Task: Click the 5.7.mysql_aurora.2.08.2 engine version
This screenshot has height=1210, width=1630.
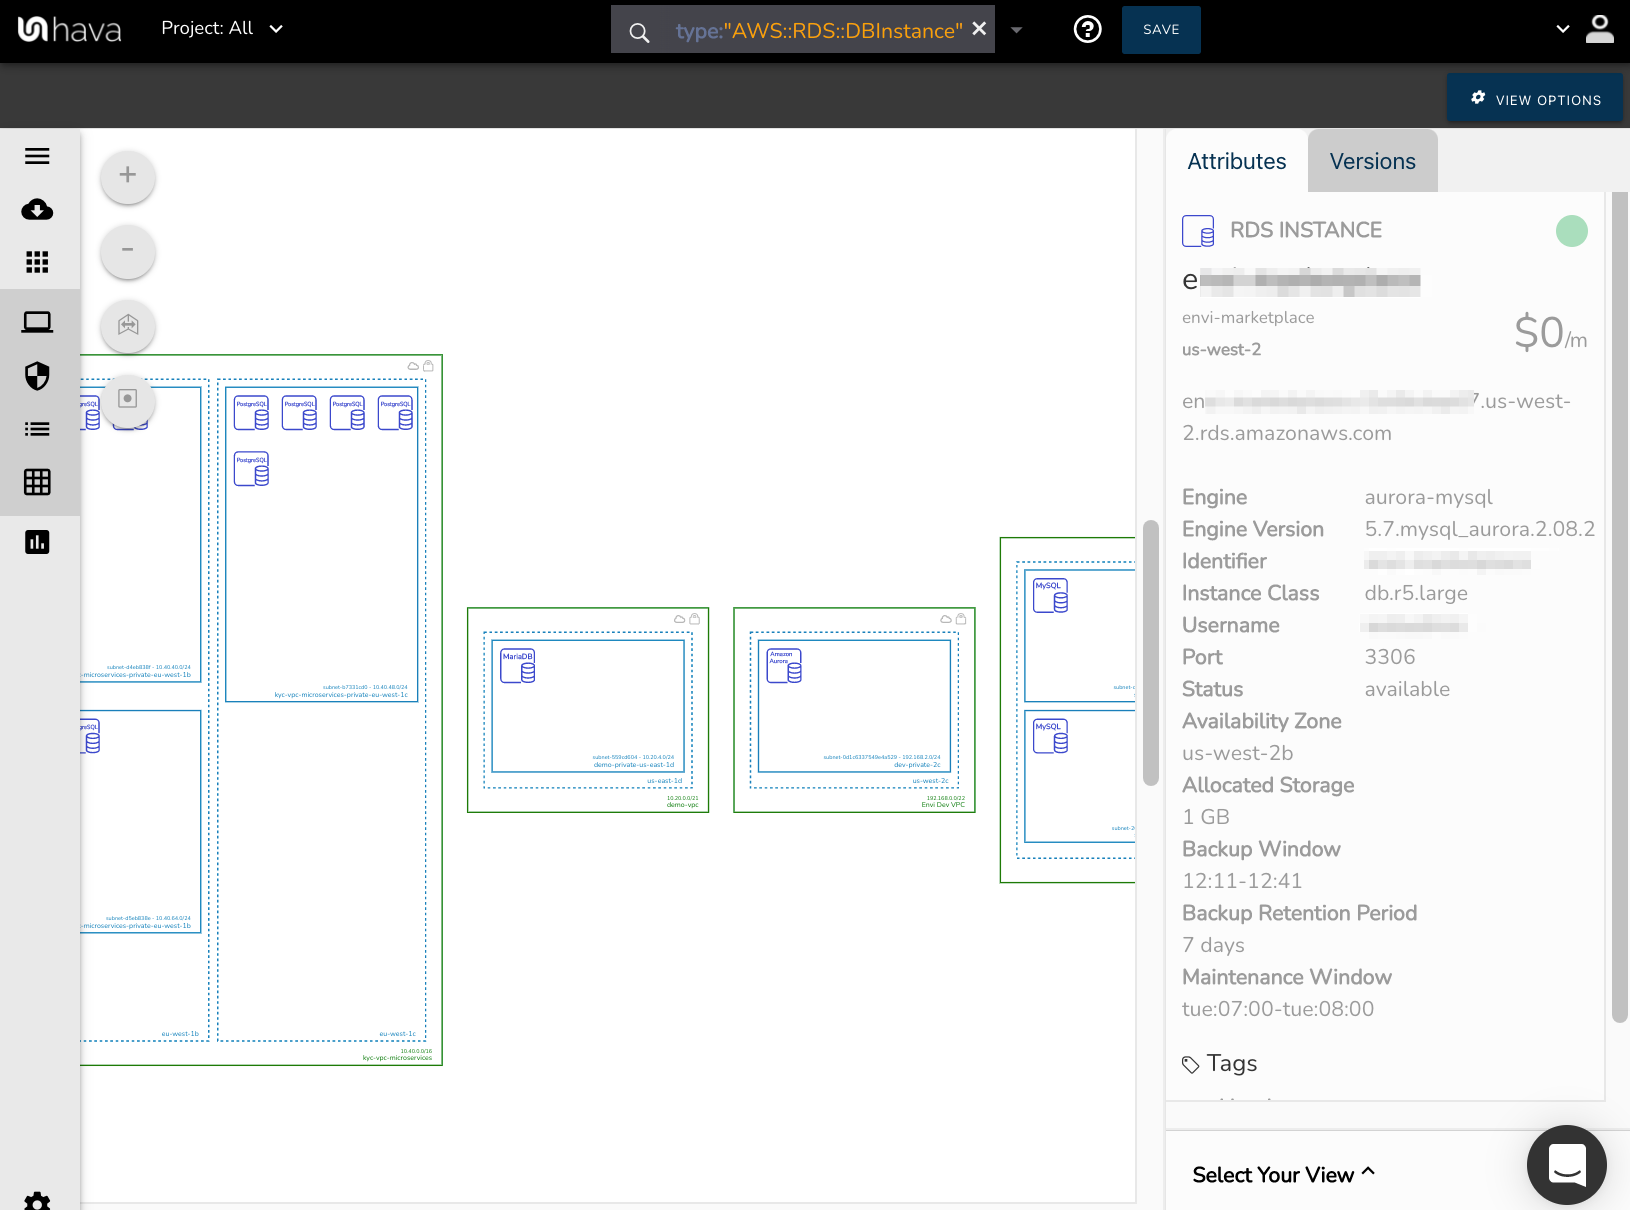Action: (1480, 529)
